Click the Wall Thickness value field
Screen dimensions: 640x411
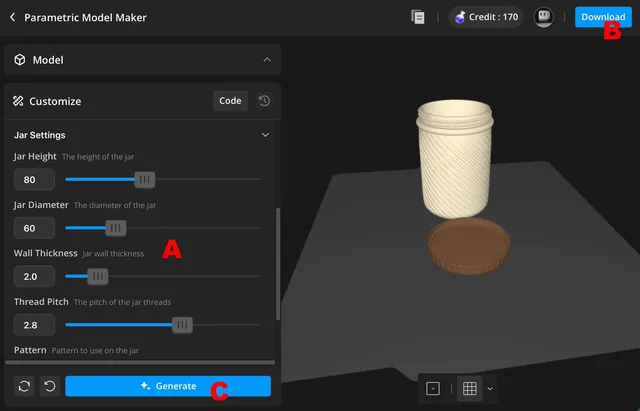point(35,276)
